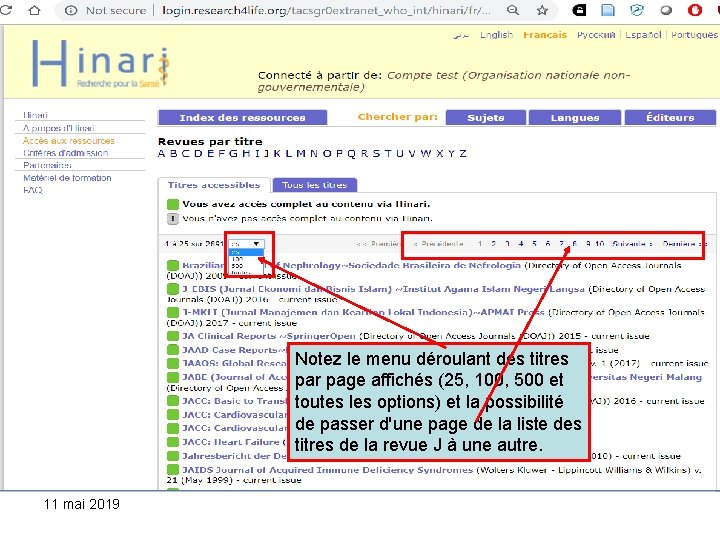Switch to the Tous les titres tab
Viewport: 720px width, 540px height.
pyautogui.click(x=315, y=185)
